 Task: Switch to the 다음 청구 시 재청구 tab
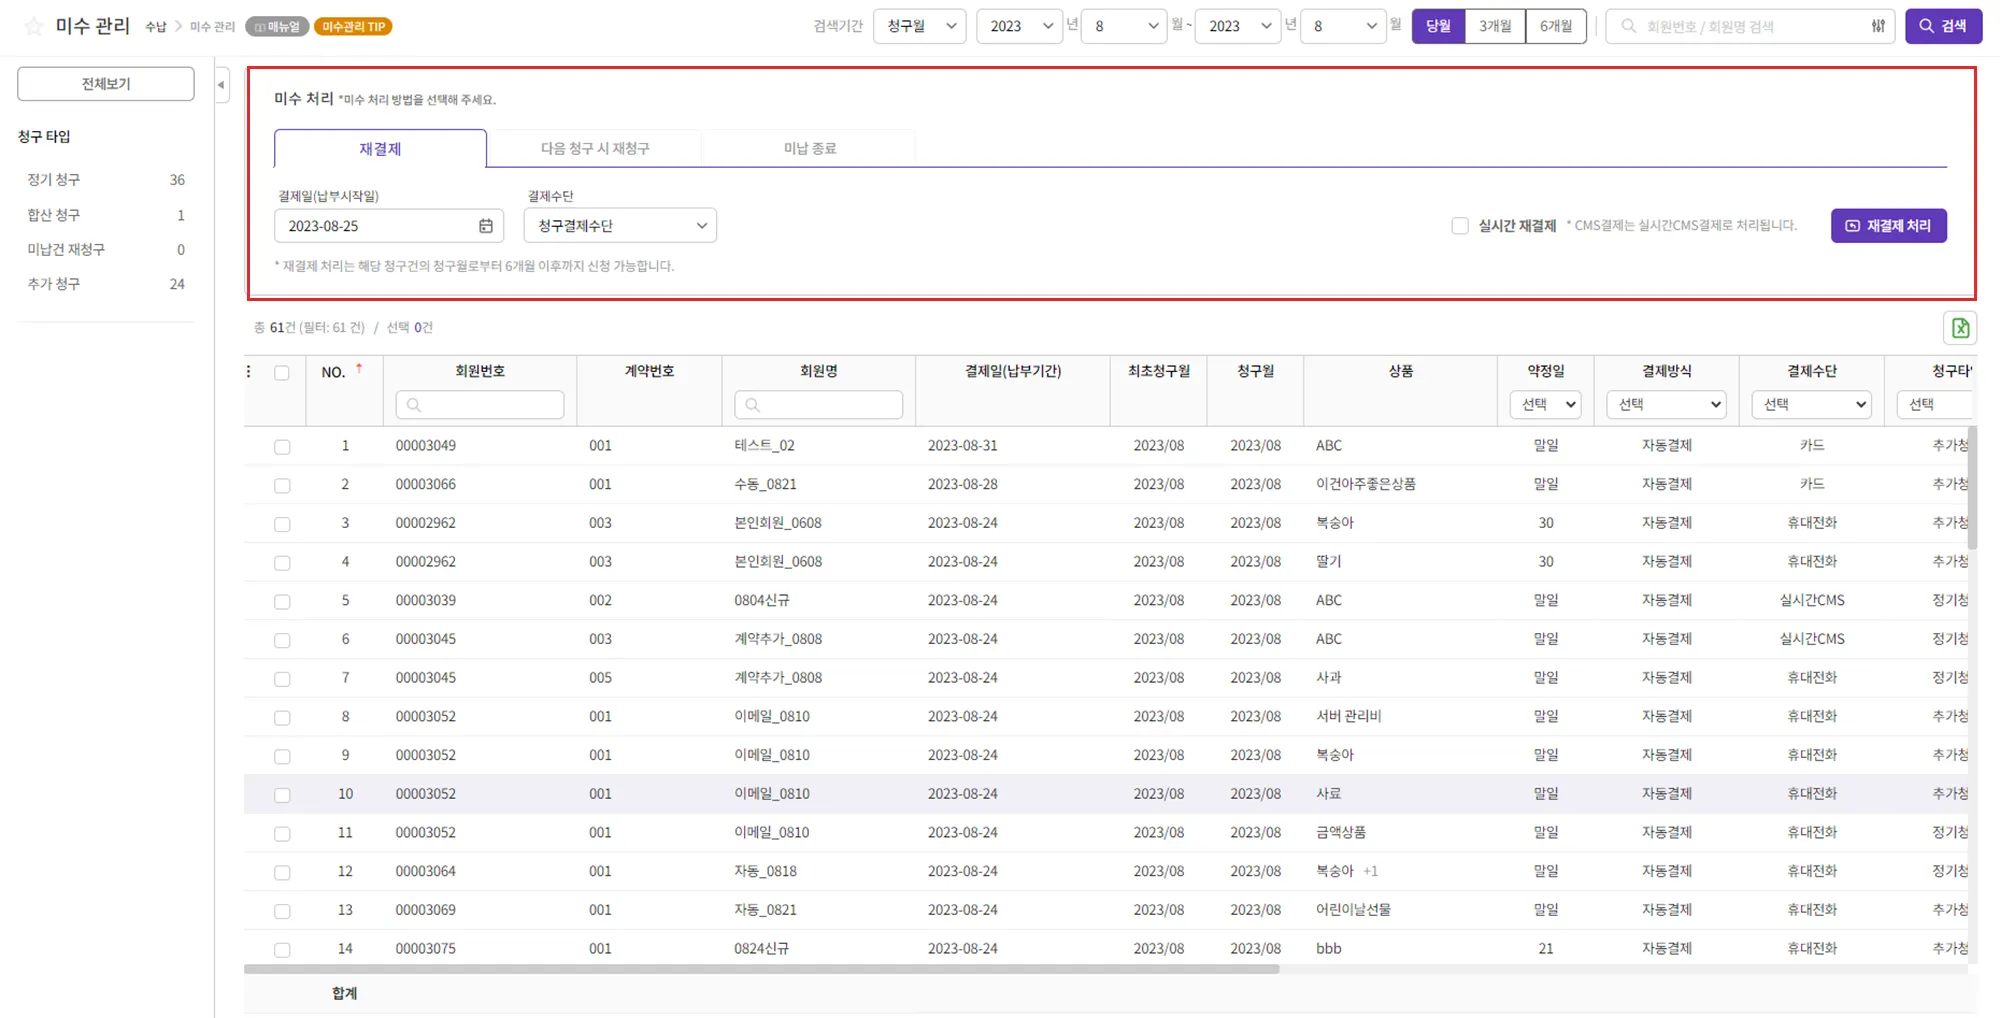pyautogui.click(x=595, y=148)
